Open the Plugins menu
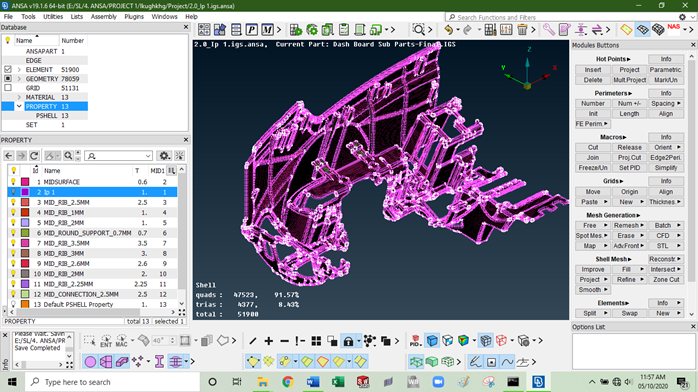This screenshot has height=392, width=698. [x=134, y=16]
